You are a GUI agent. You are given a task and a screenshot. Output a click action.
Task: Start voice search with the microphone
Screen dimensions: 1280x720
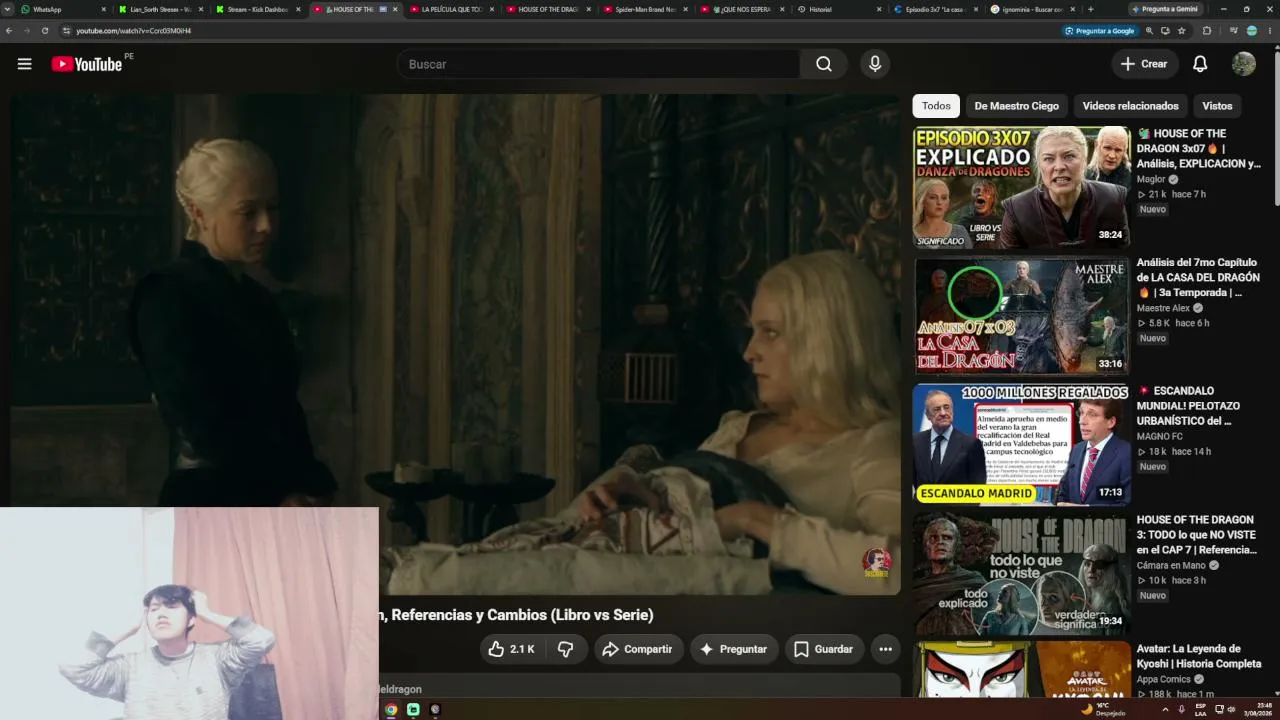click(x=875, y=64)
